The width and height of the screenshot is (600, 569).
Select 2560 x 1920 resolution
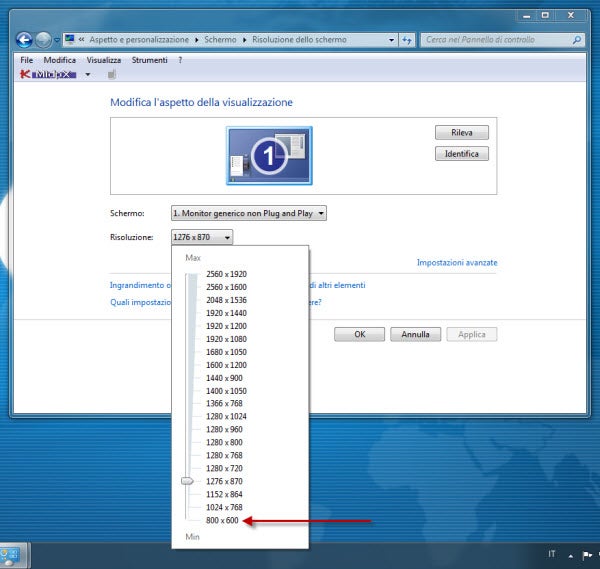tap(226, 274)
